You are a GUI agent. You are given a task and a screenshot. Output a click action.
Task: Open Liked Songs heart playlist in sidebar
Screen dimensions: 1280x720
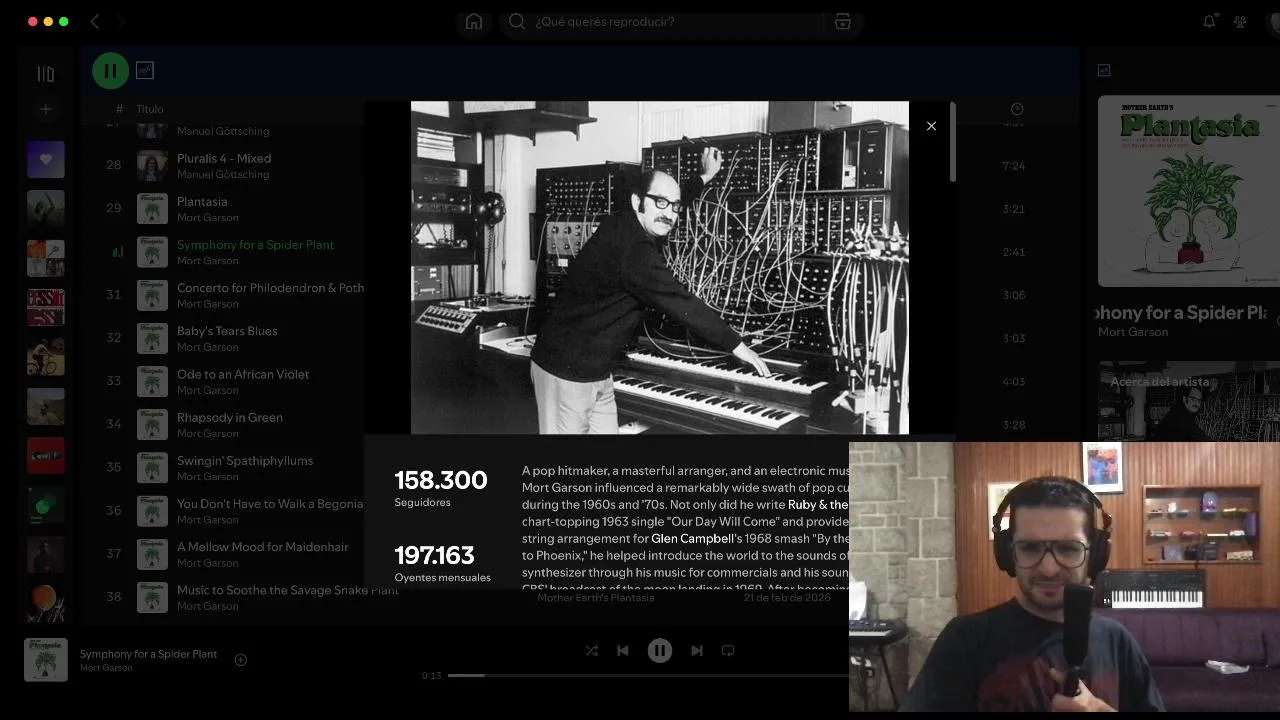pos(46,159)
